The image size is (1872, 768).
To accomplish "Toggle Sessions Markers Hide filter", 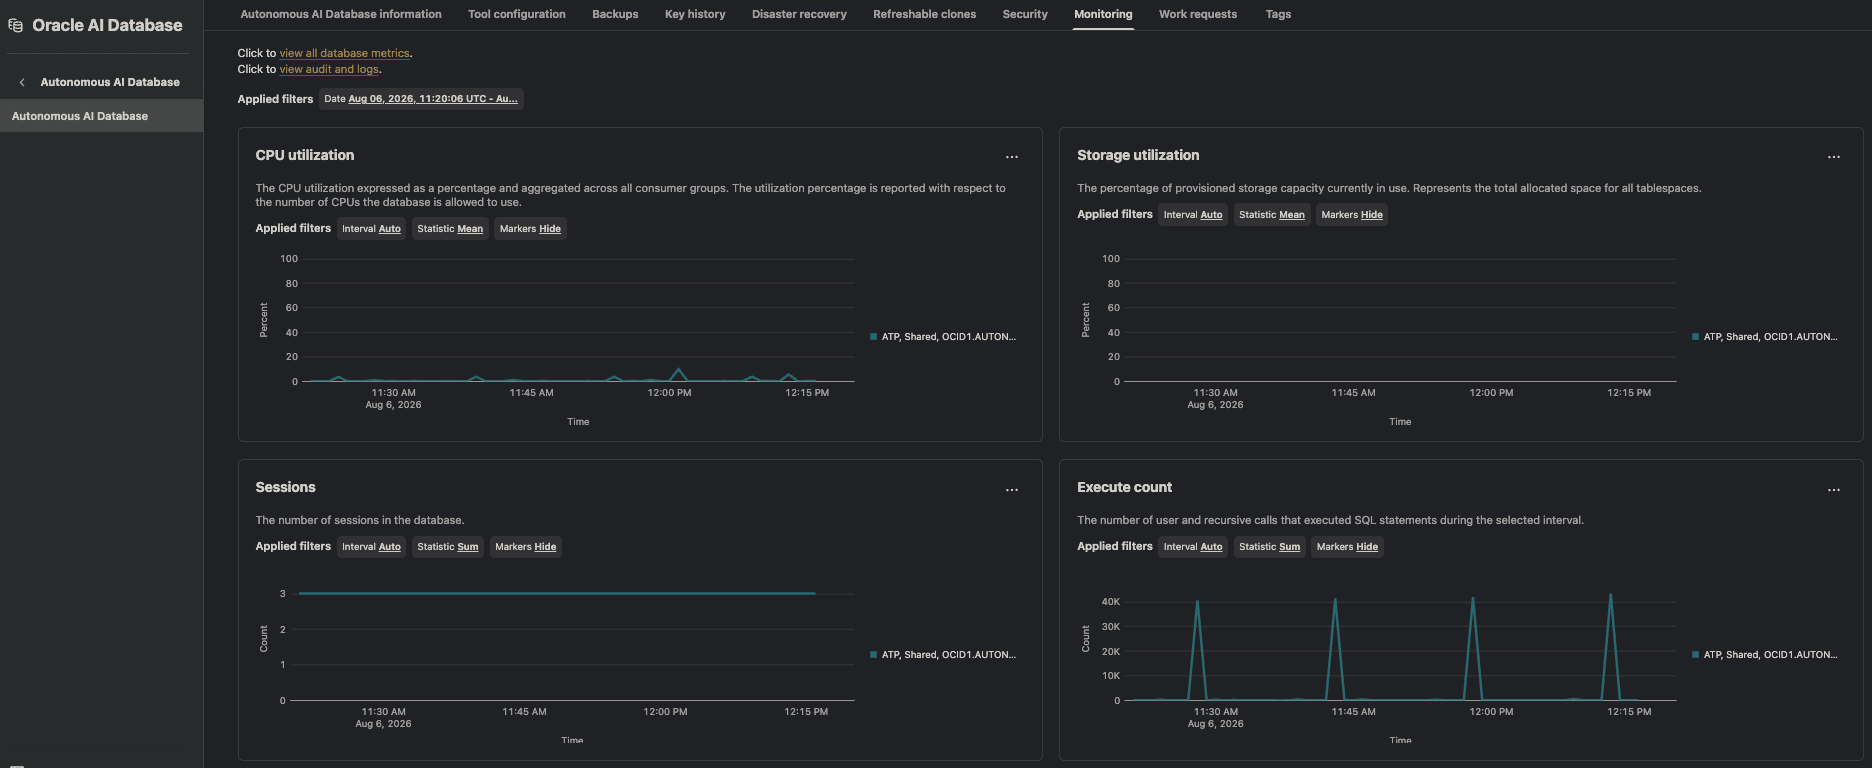I will click(x=526, y=547).
